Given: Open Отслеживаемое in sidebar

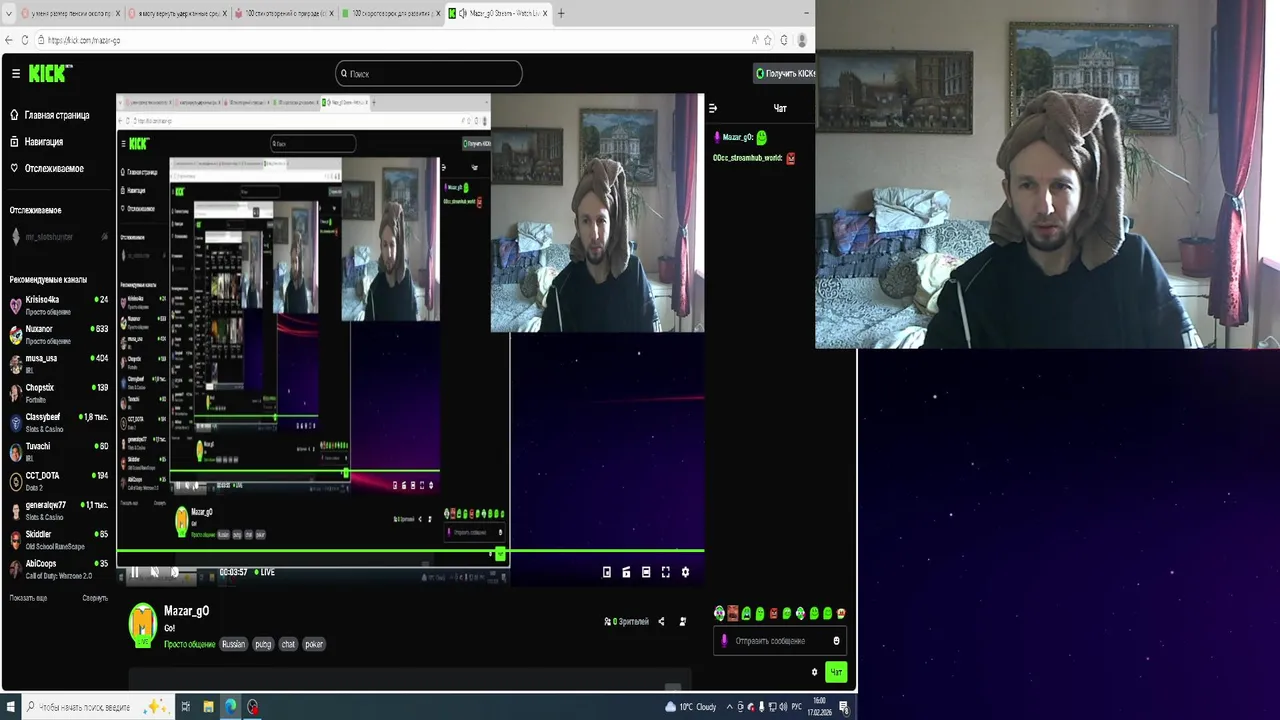Looking at the screenshot, I should (47, 168).
